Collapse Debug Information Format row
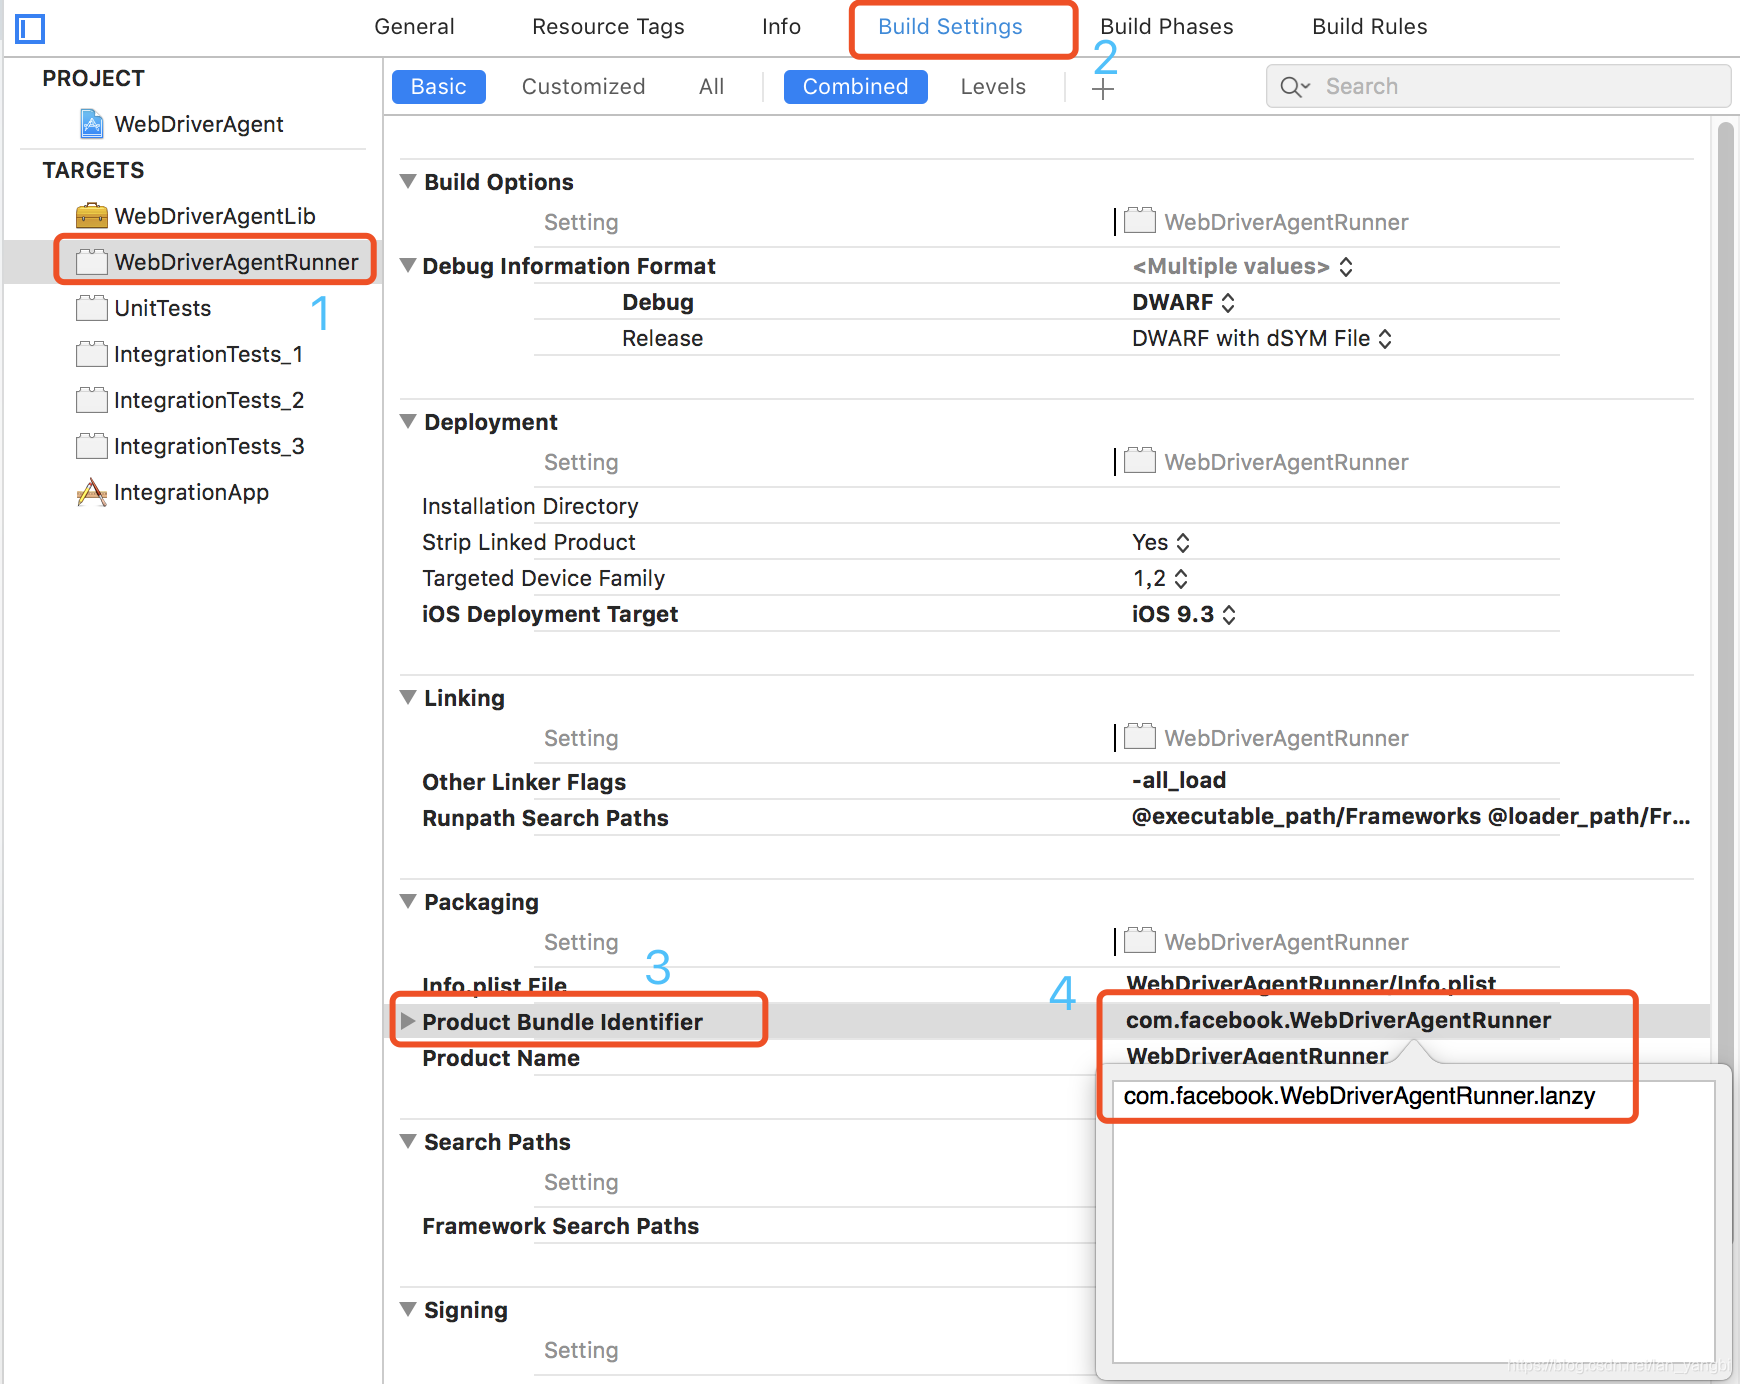 (x=408, y=265)
